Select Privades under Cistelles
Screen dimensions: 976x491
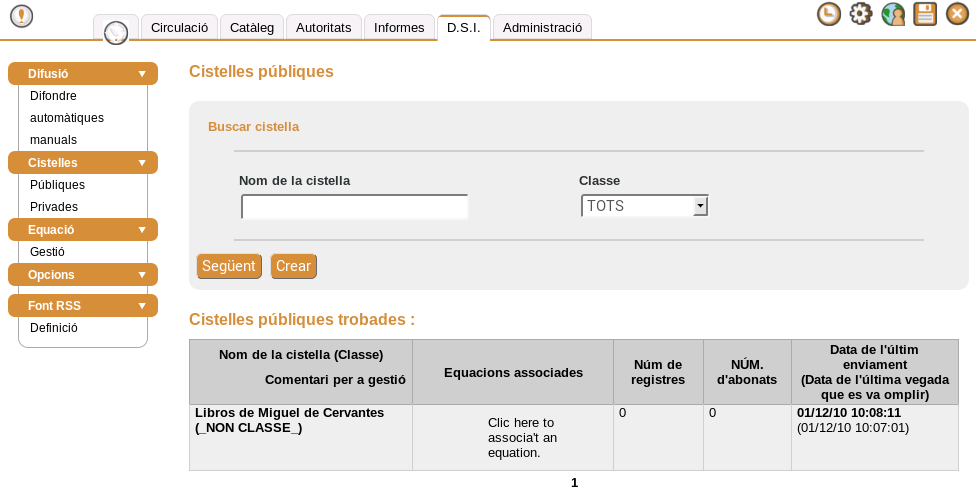(54, 207)
